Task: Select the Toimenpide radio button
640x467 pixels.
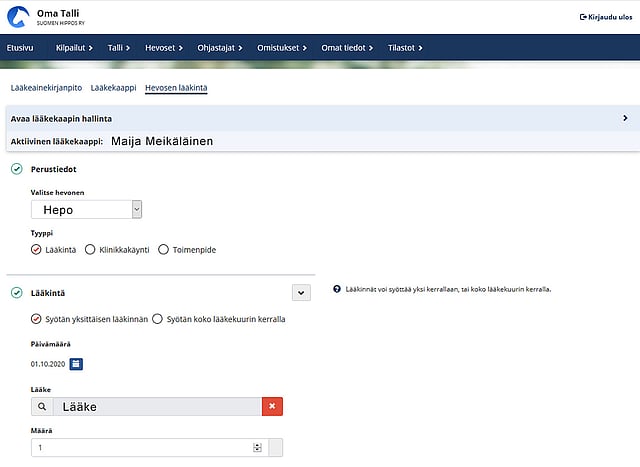Action: coord(164,249)
